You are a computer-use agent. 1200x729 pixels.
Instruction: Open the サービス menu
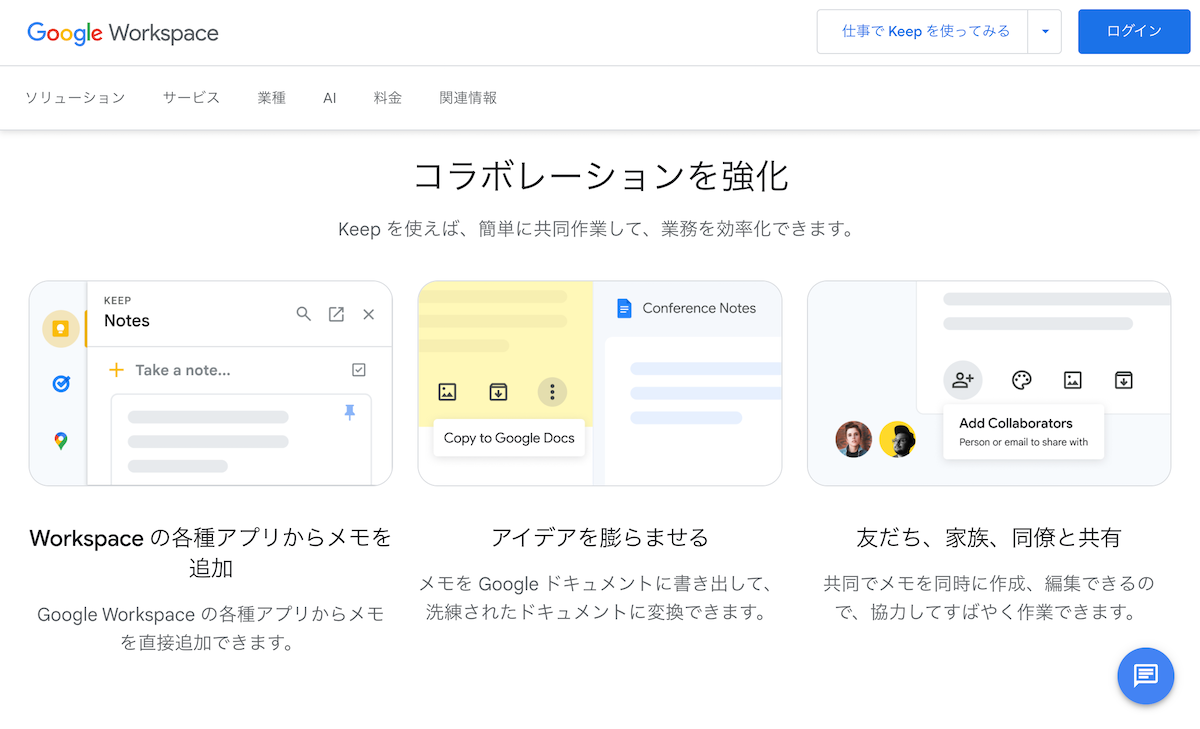[x=191, y=98]
